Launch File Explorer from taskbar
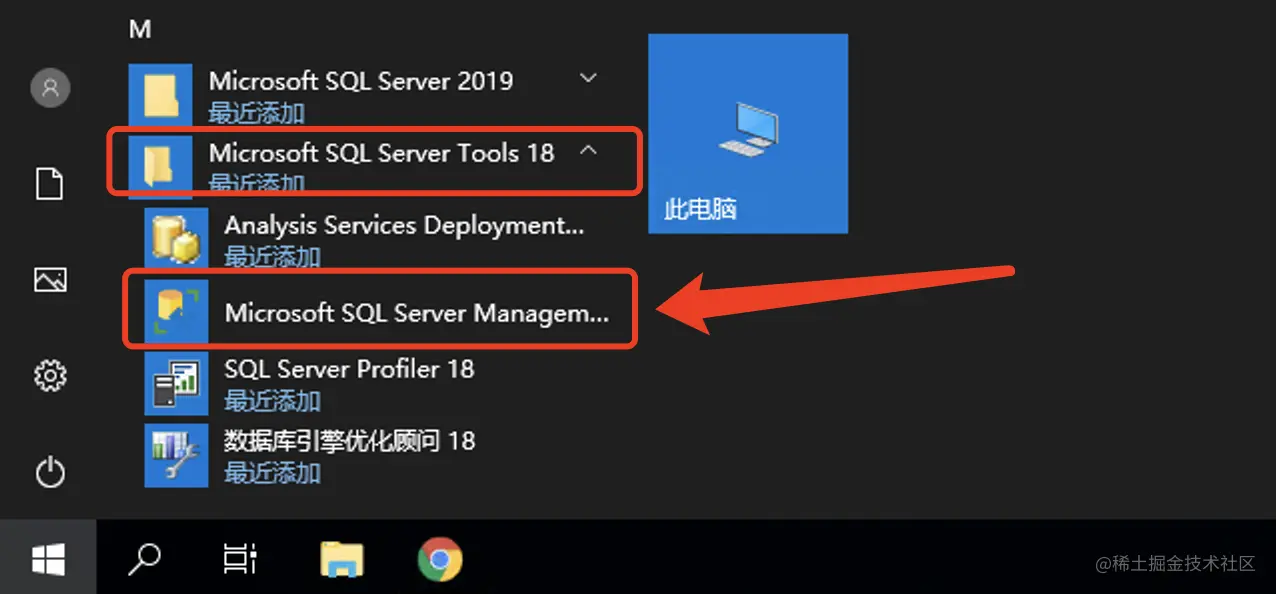This screenshot has width=1276, height=594. click(342, 560)
